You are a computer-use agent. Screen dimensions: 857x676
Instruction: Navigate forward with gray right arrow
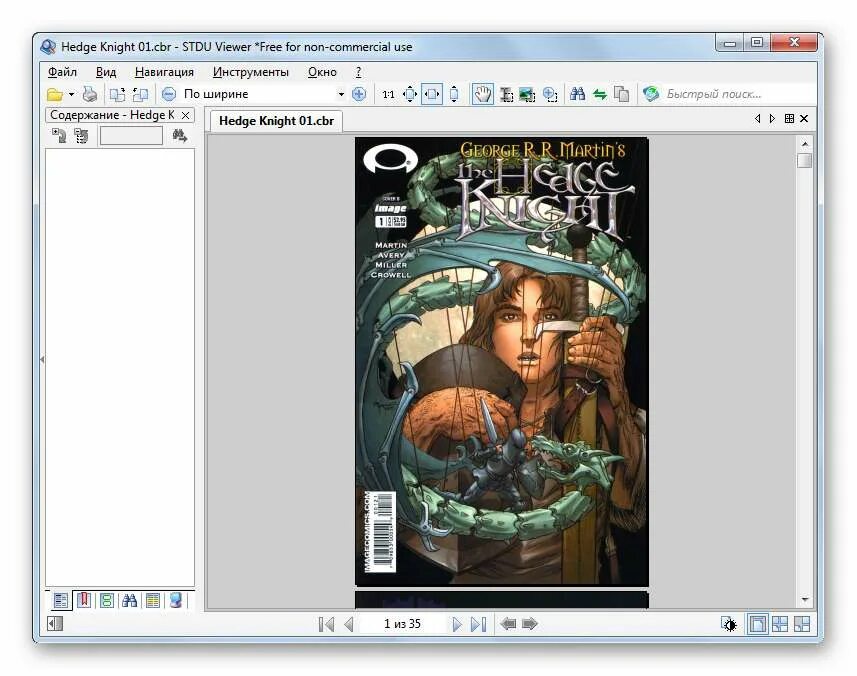point(530,624)
